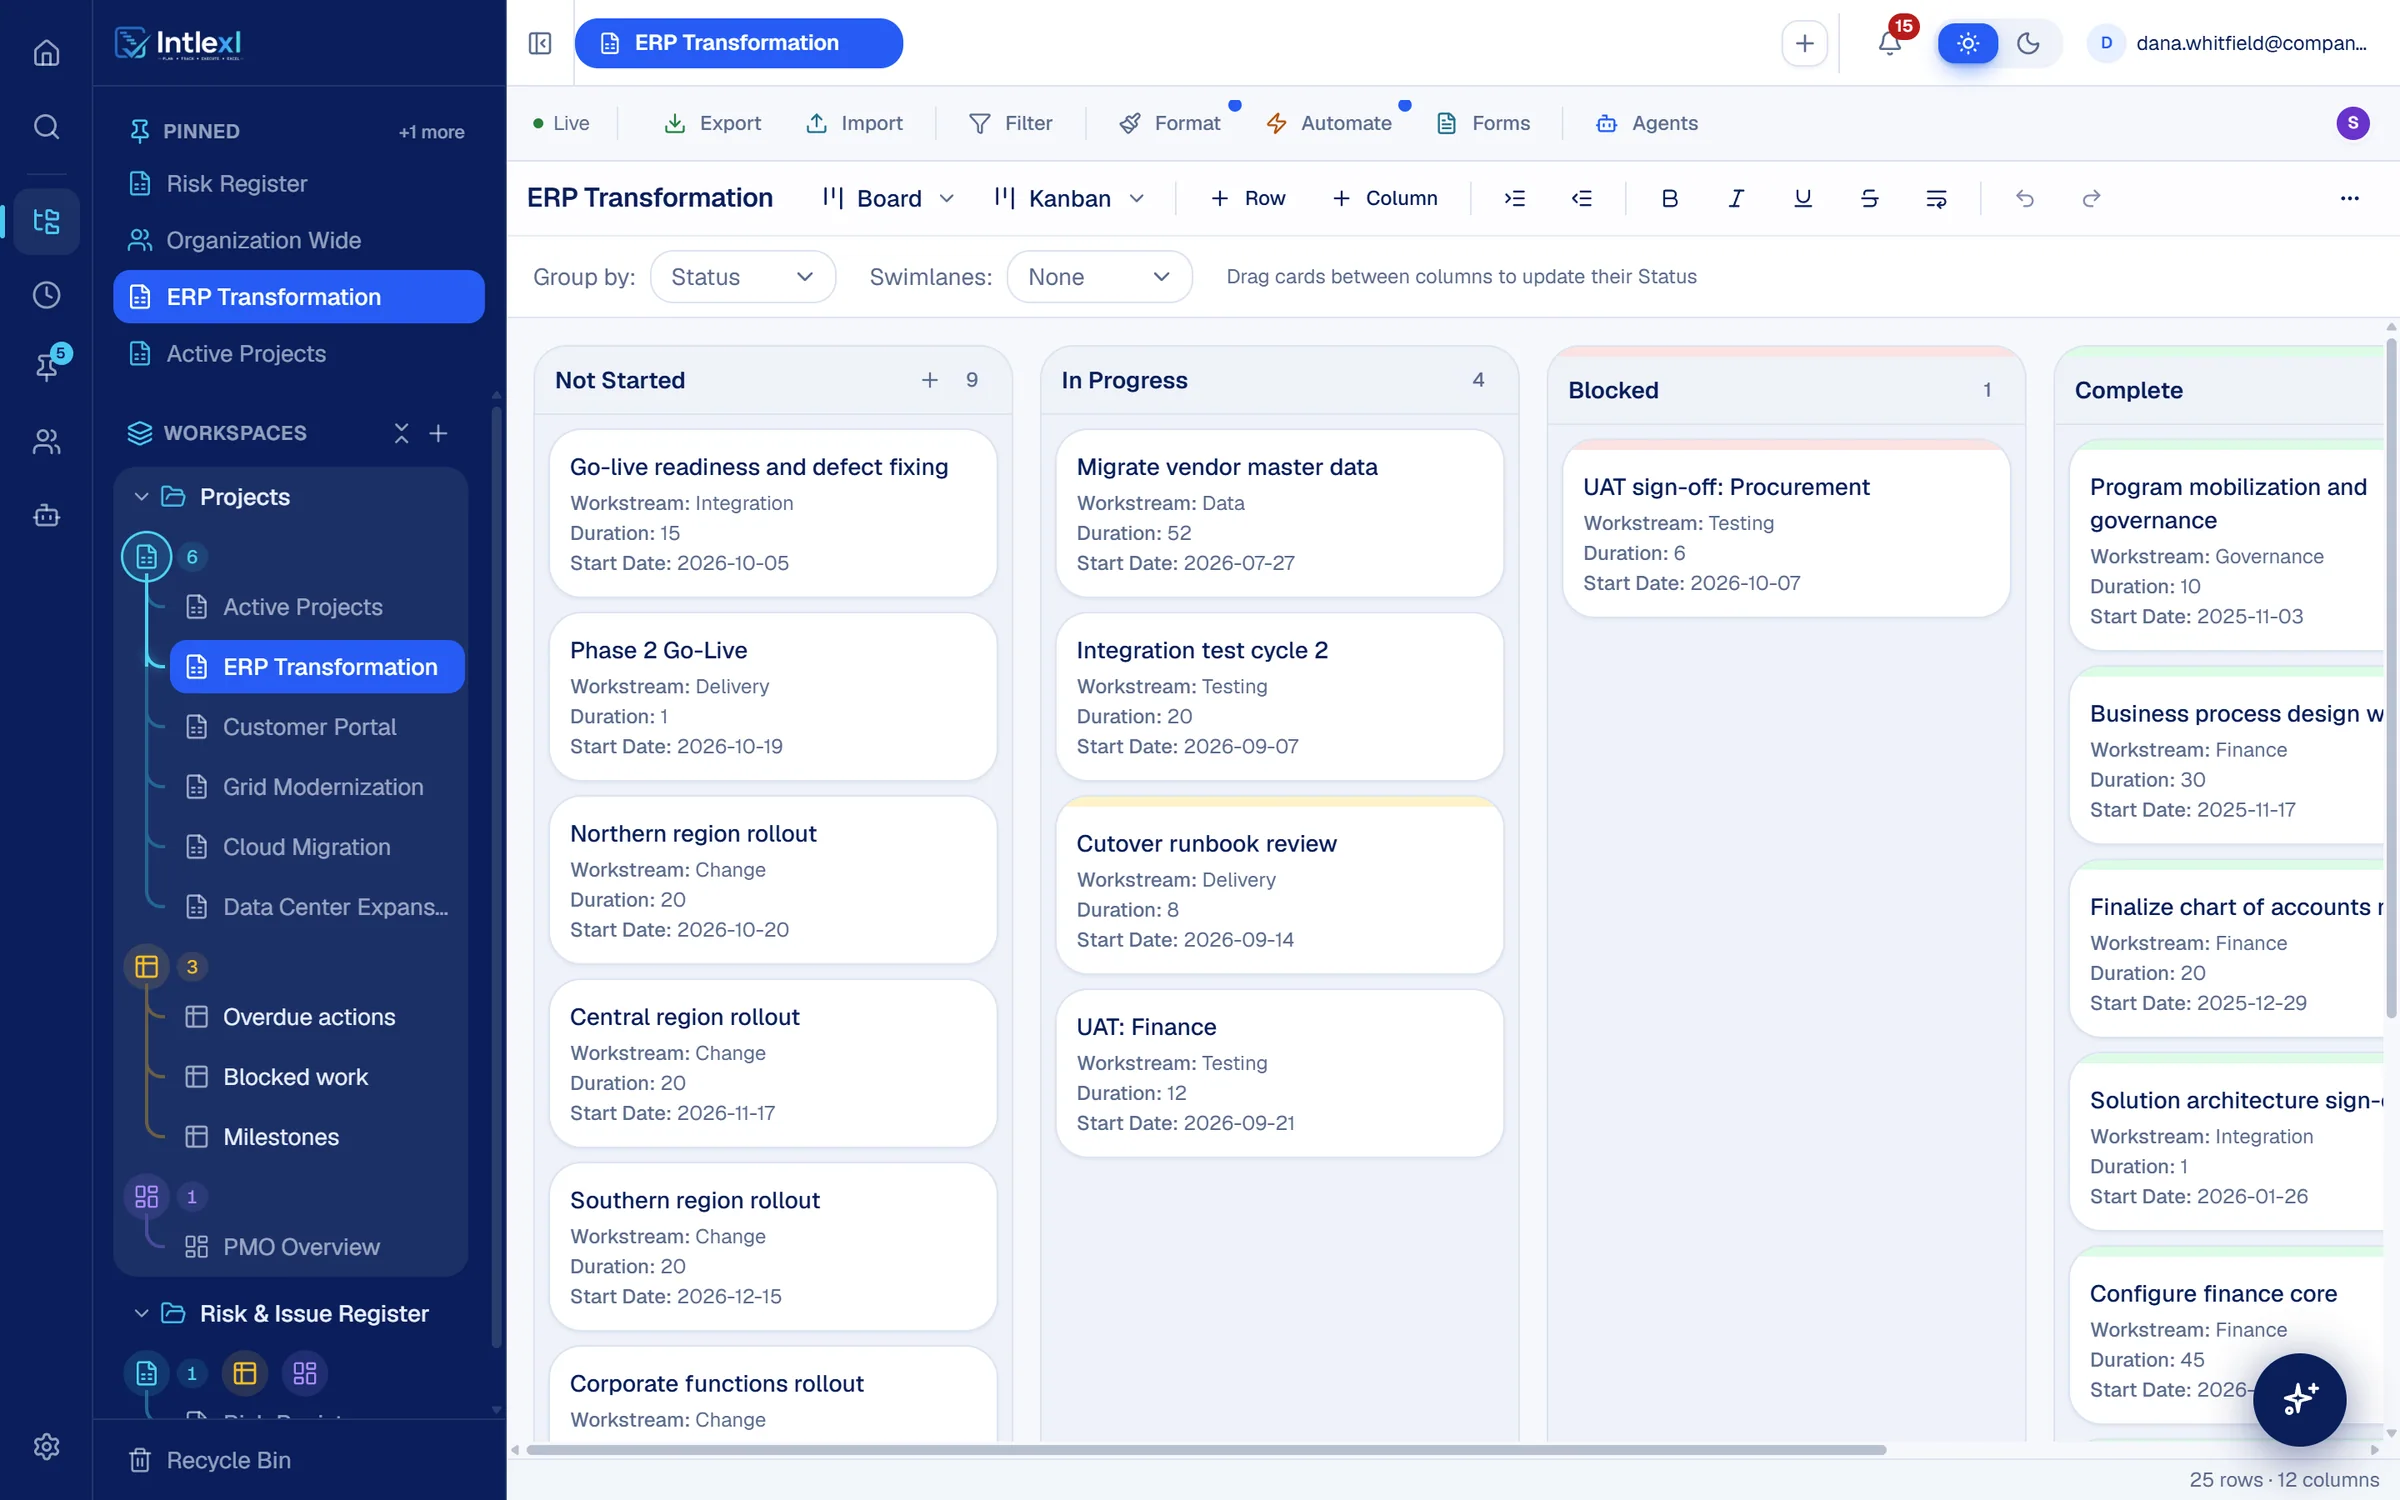Screen dimensions: 2400x1500
Task: Redo the last action
Action: (2091, 198)
